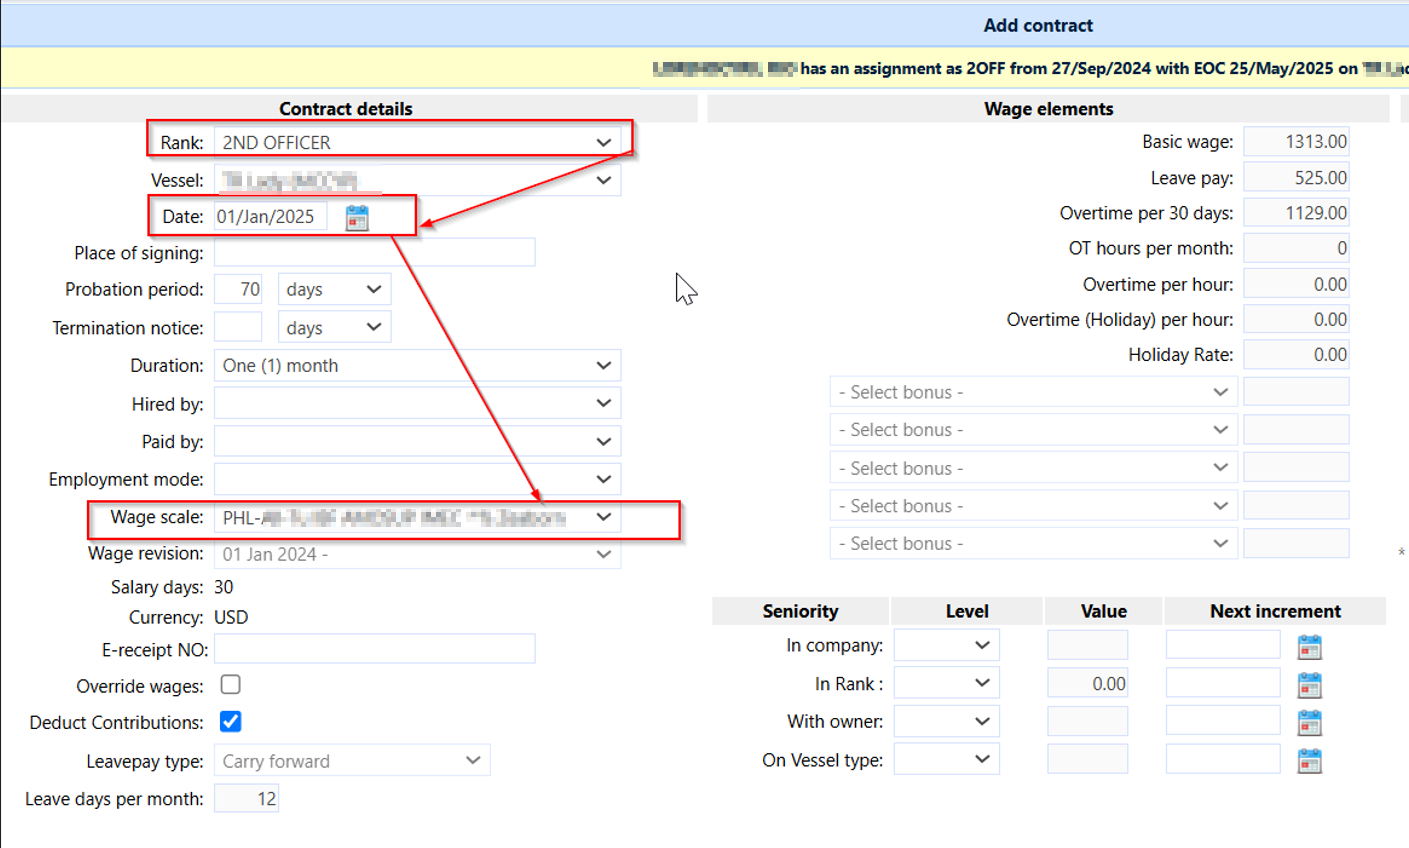Open calendar for In company next increment
This screenshot has height=848, width=1409.
1309,647
